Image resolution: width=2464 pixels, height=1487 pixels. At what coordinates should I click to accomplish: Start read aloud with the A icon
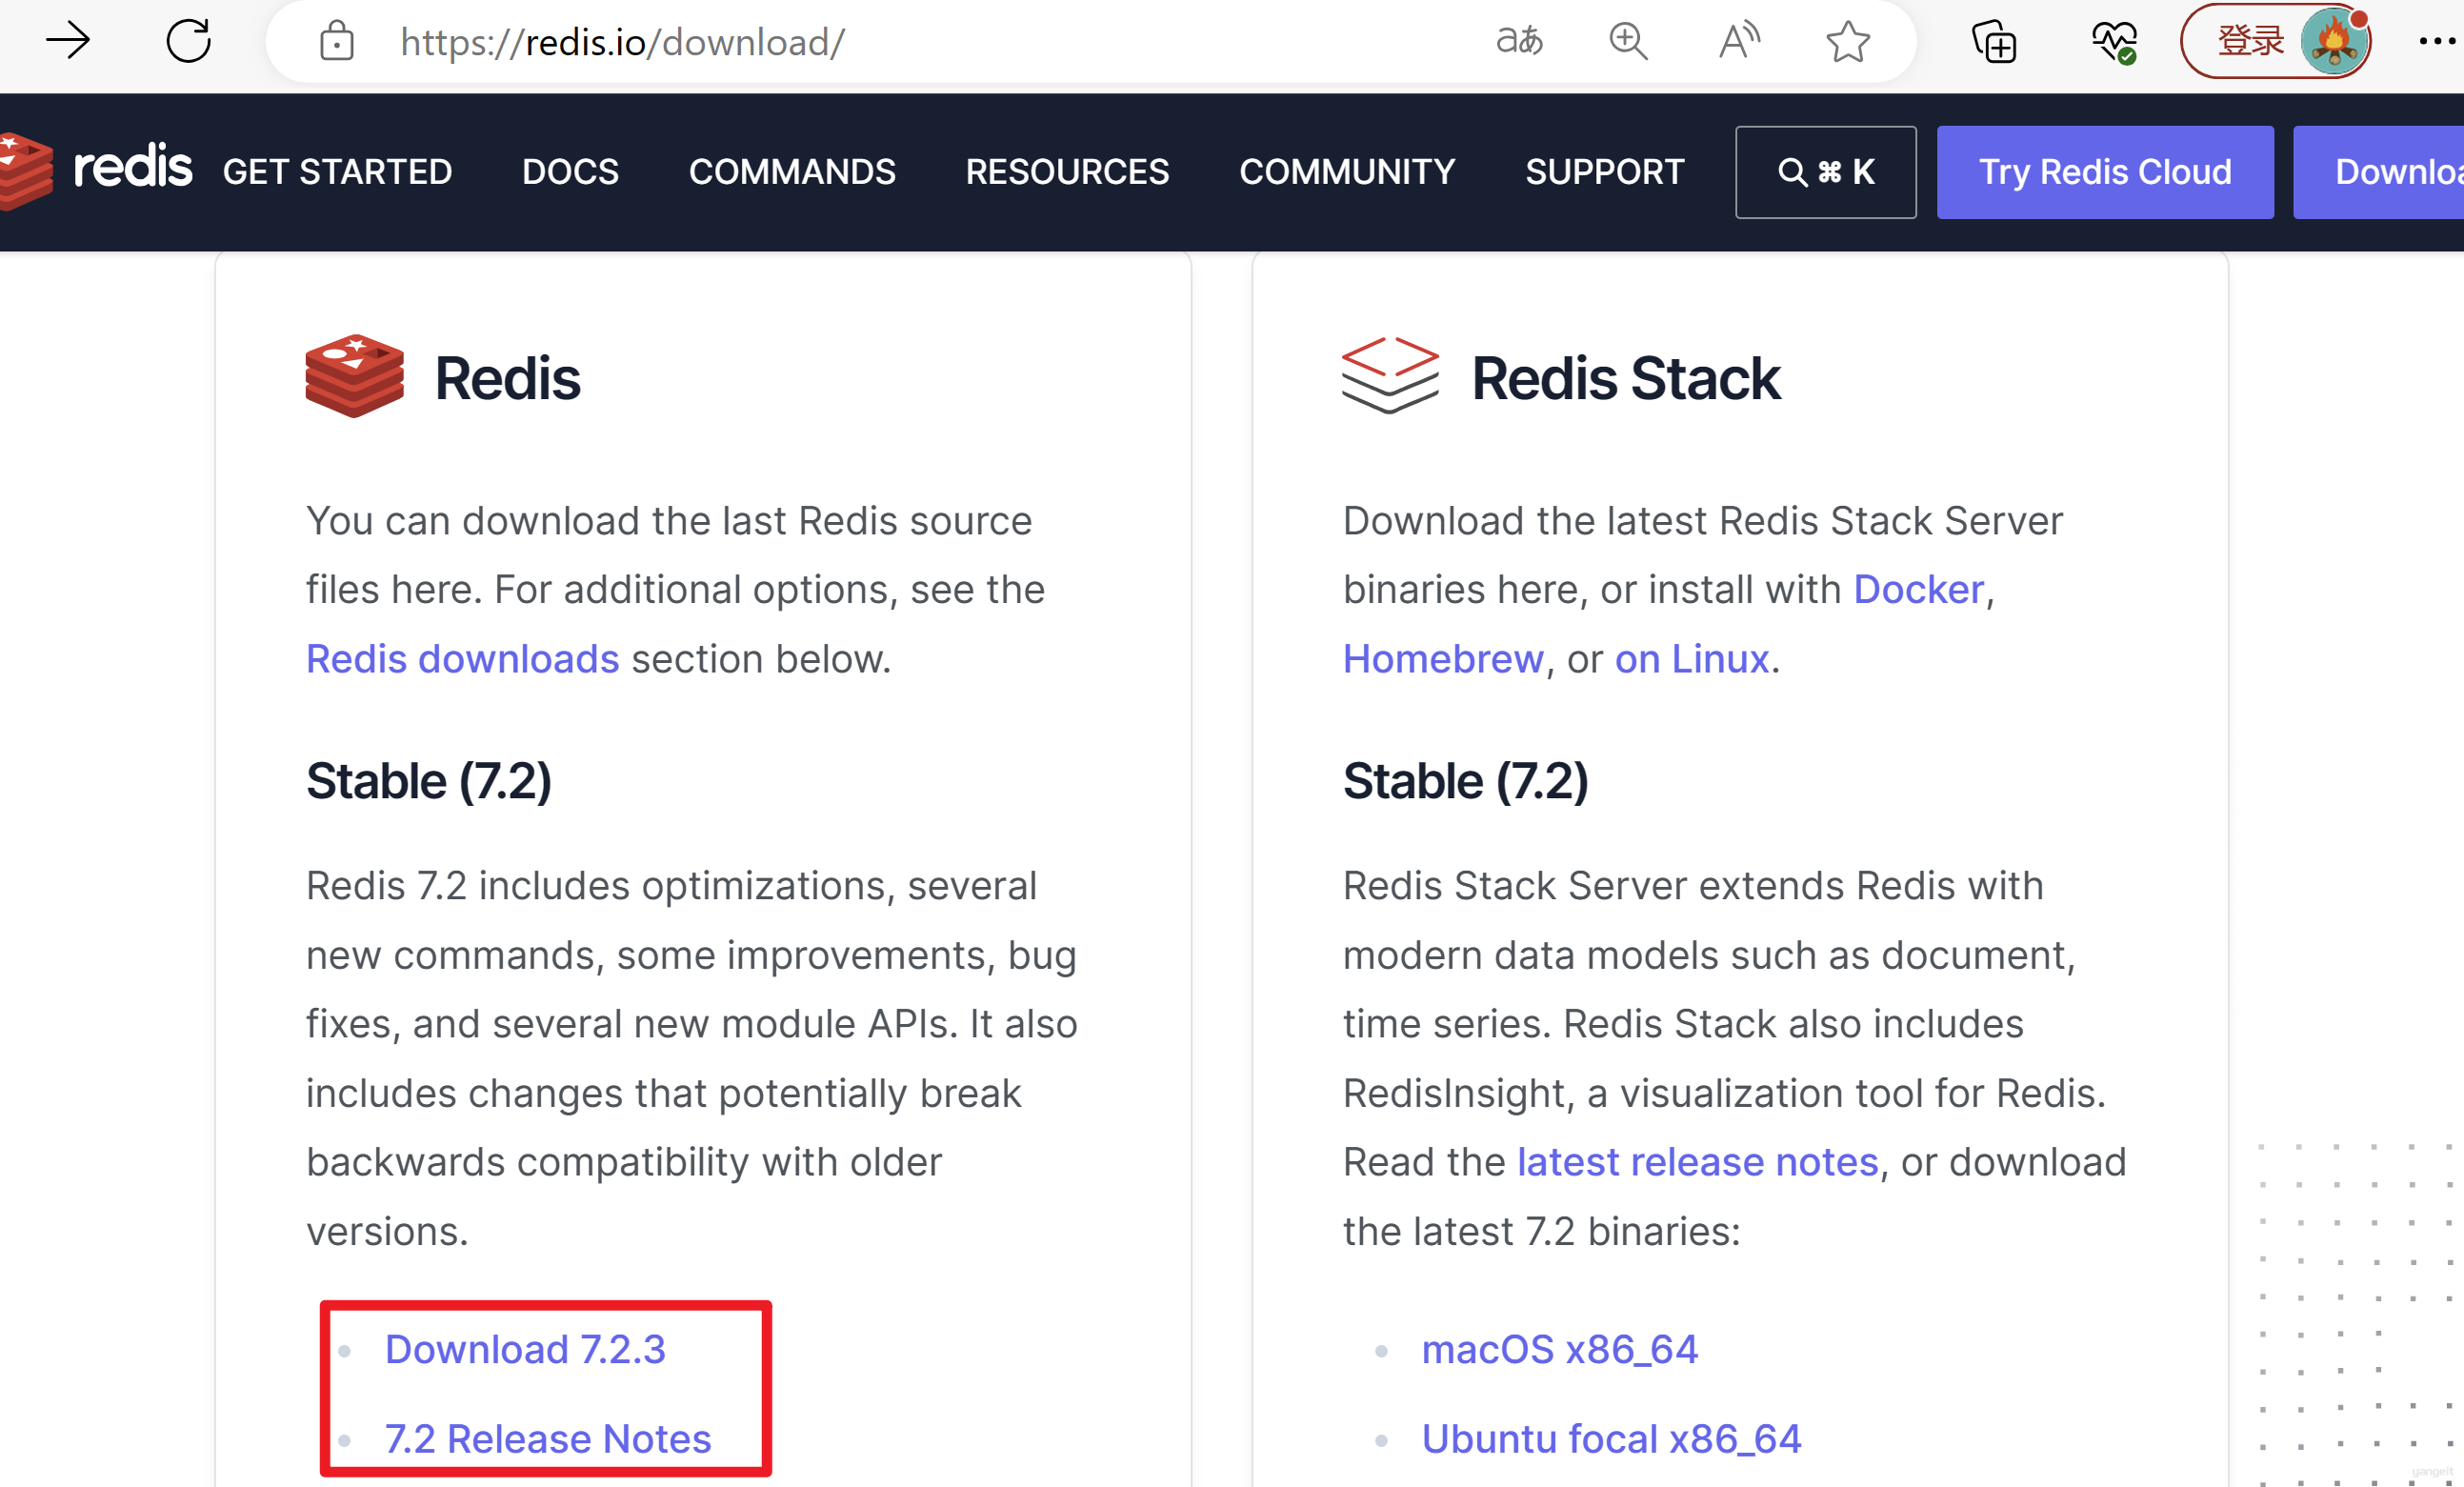point(1739,41)
